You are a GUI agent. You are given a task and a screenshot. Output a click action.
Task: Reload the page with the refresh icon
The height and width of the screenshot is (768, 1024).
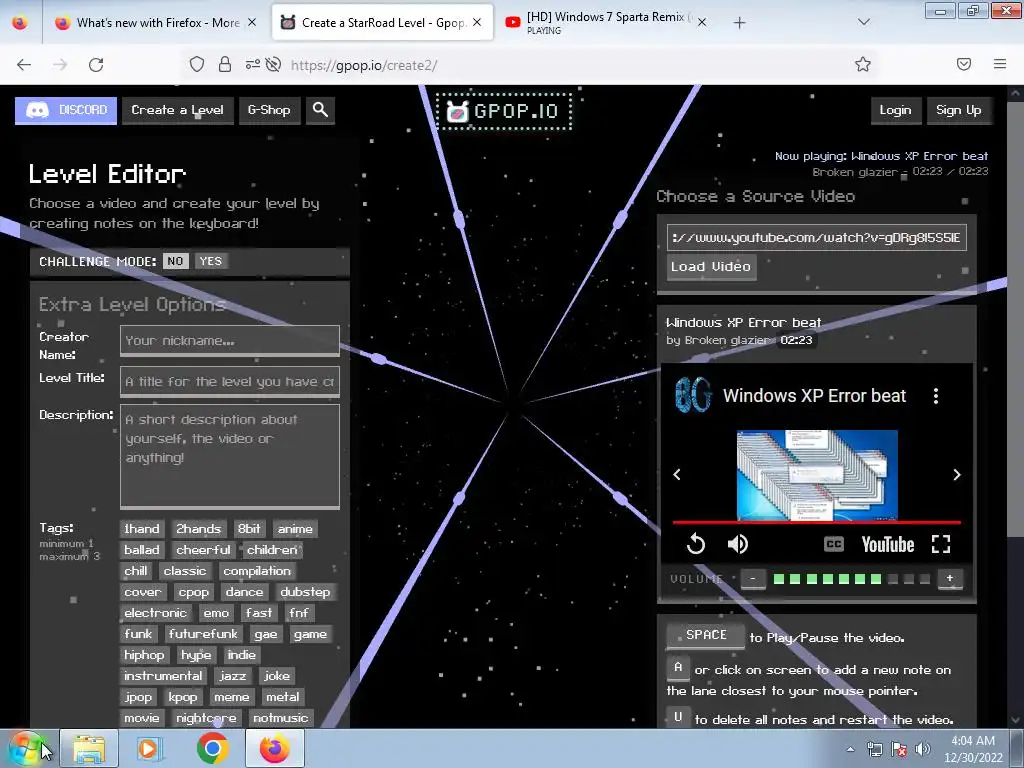[96, 64]
